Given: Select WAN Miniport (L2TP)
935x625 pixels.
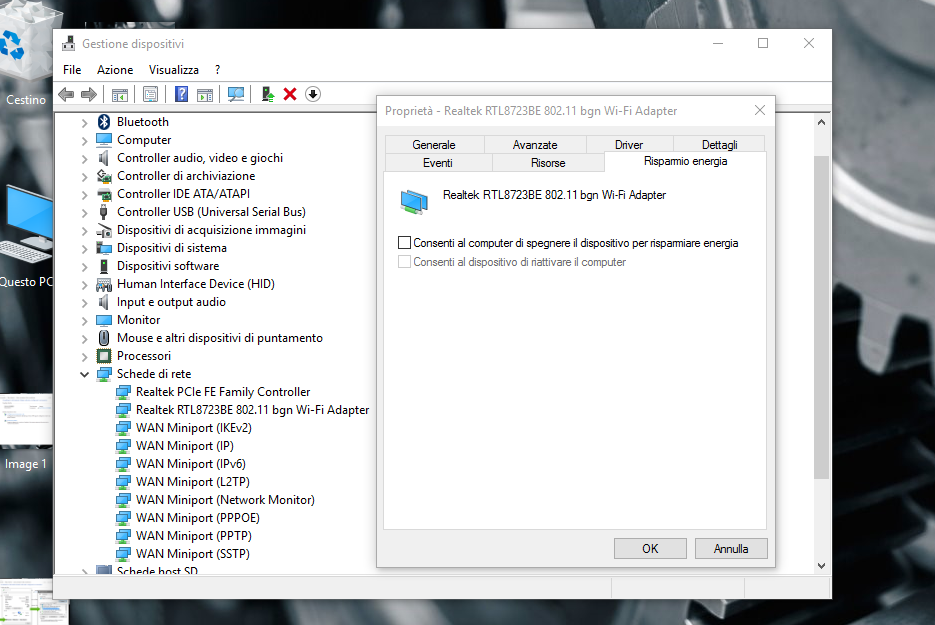Looking at the screenshot, I should coord(193,482).
